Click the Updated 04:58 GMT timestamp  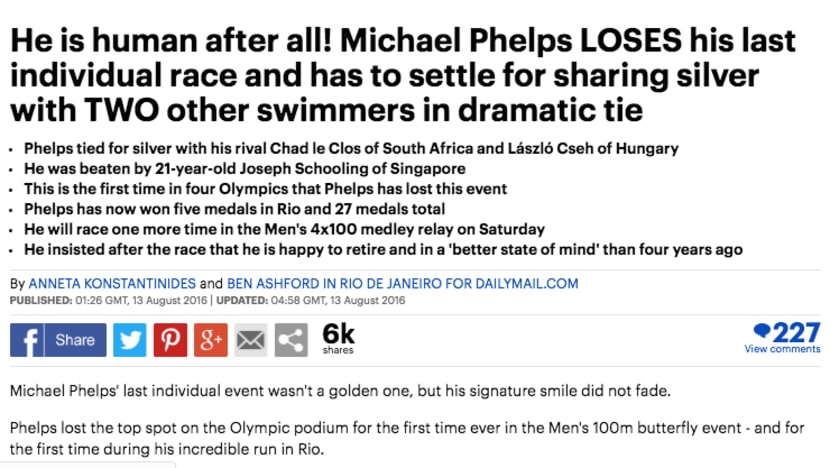(x=311, y=301)
